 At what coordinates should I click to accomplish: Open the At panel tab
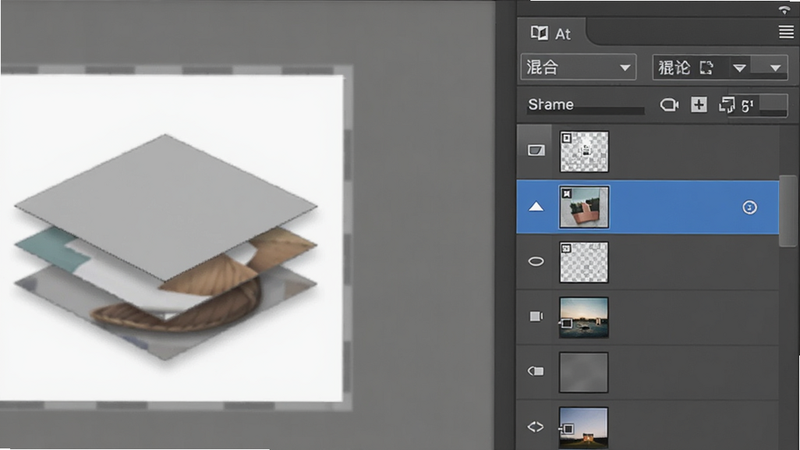pyautogui.click(x=552, y=33)
